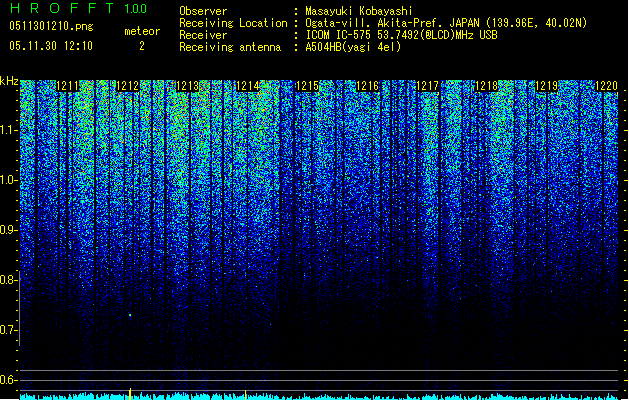Click the 1216 time marker
The width and height of the screenshot is (629, 400).
[367, 86]
